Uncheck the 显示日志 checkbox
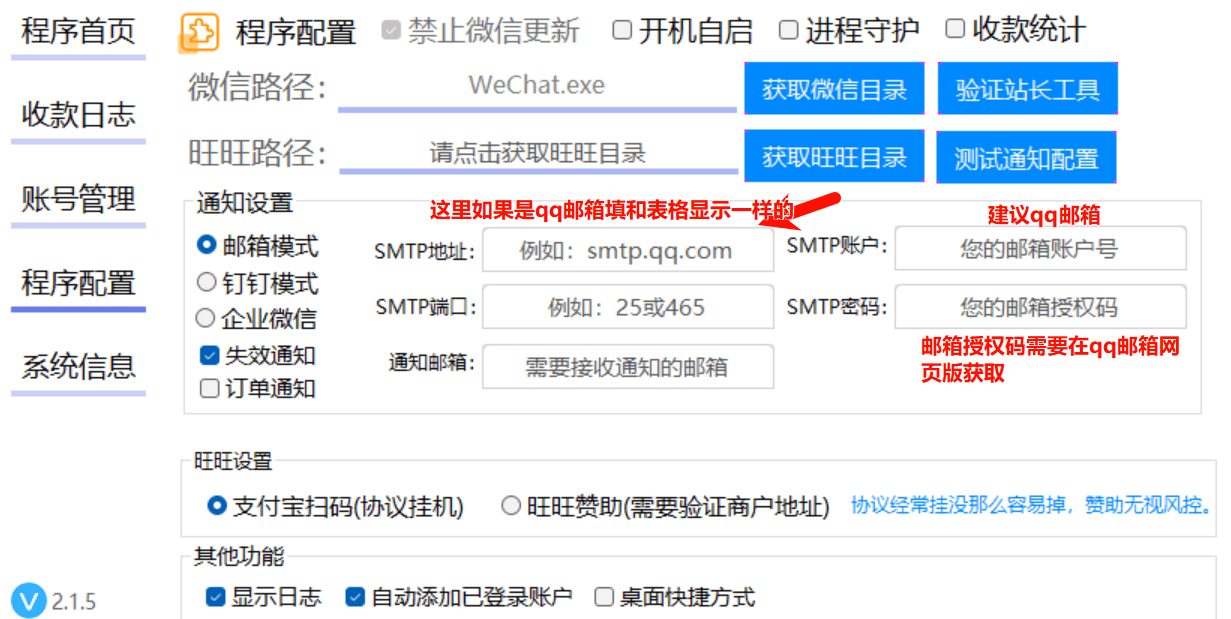This screenshot has width=1231, height=619. coord(215,597)
